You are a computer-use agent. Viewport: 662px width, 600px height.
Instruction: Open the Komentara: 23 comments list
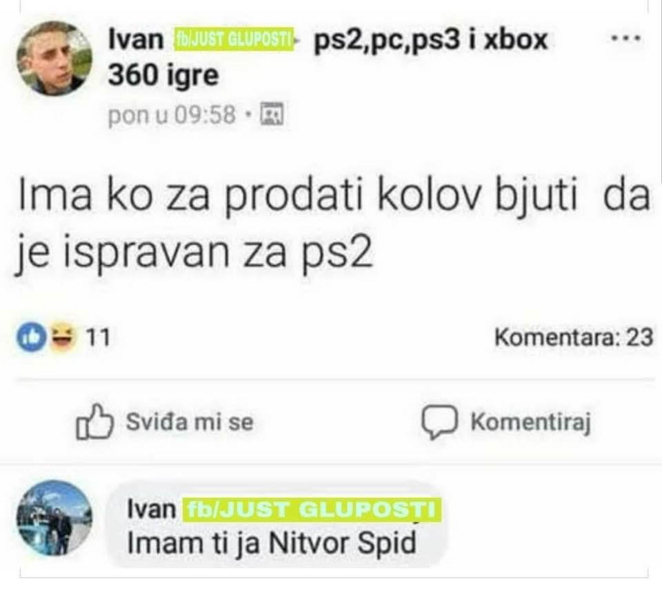(573, 337)
